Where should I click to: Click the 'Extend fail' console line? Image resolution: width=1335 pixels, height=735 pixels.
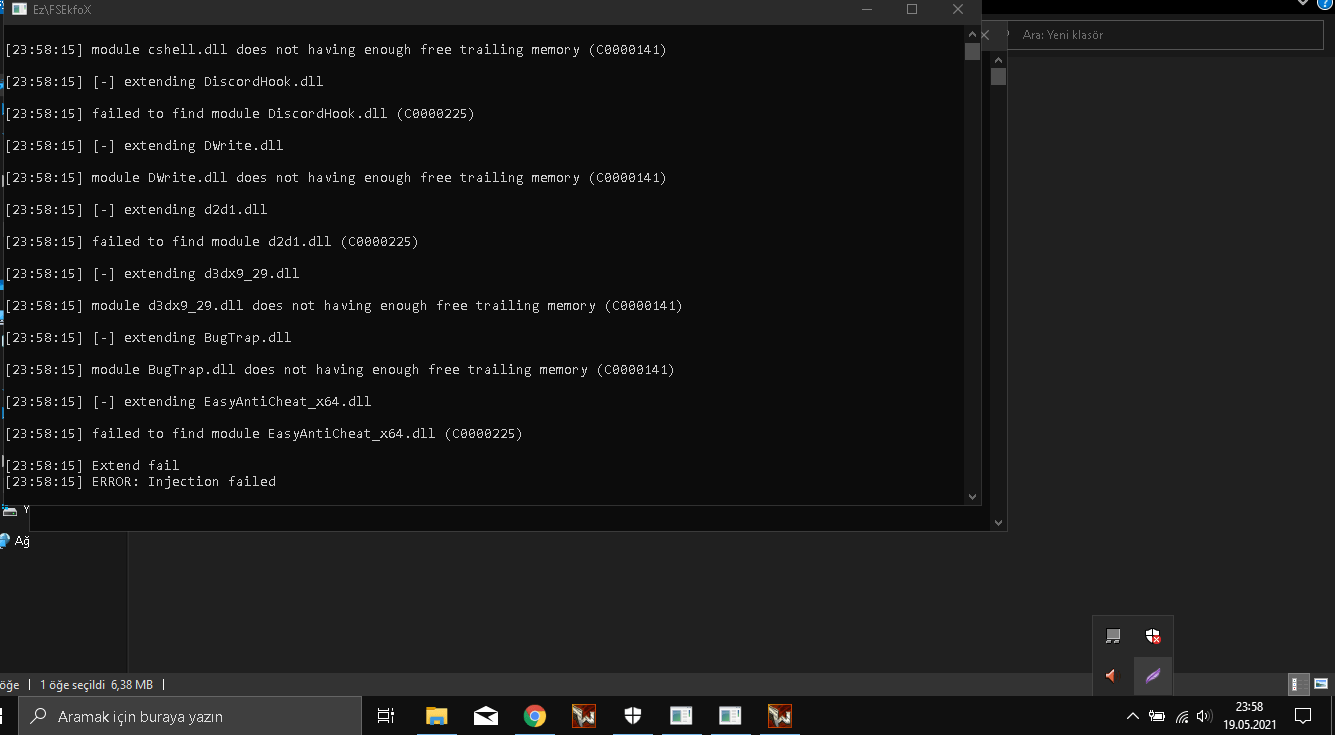point(92,466)
